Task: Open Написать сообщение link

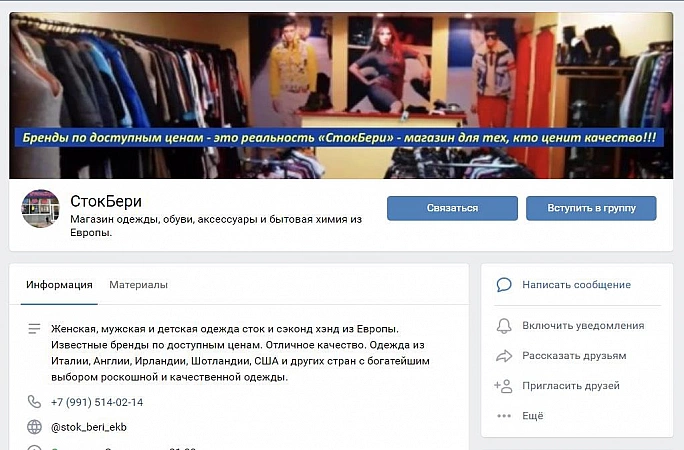Action: coord(576,285)
